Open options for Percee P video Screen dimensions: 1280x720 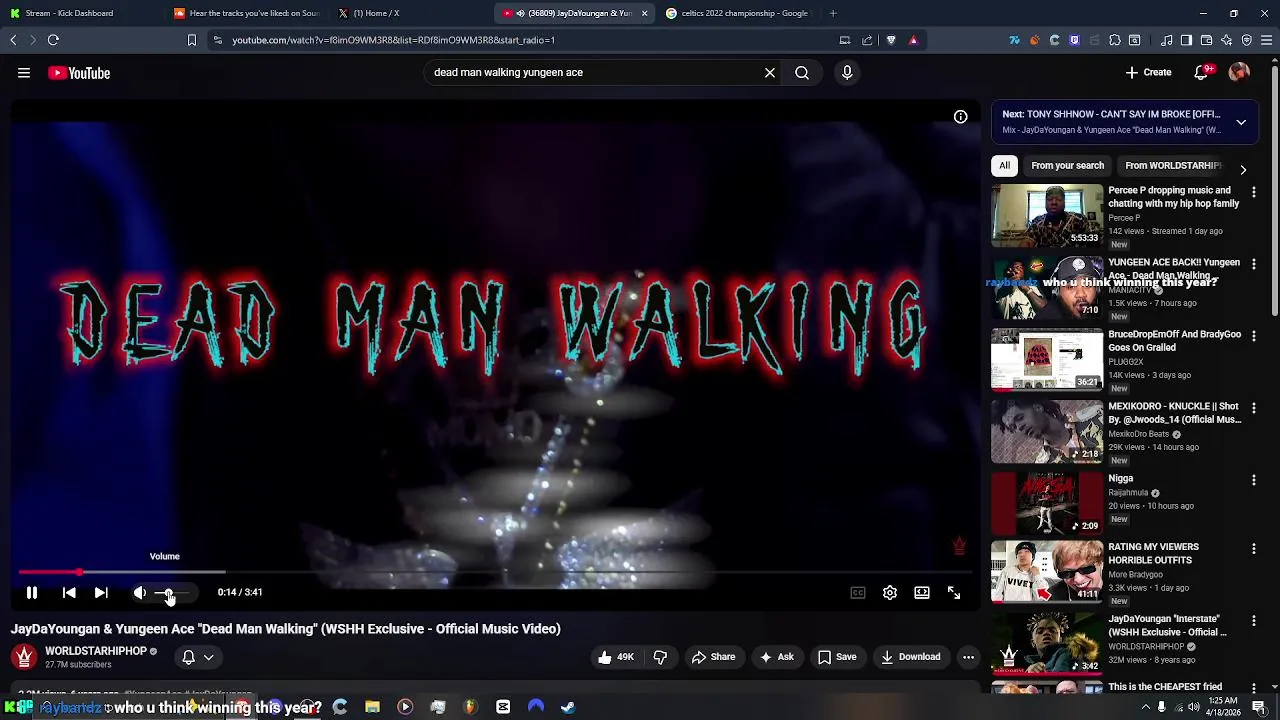(x=1254, y=192)
